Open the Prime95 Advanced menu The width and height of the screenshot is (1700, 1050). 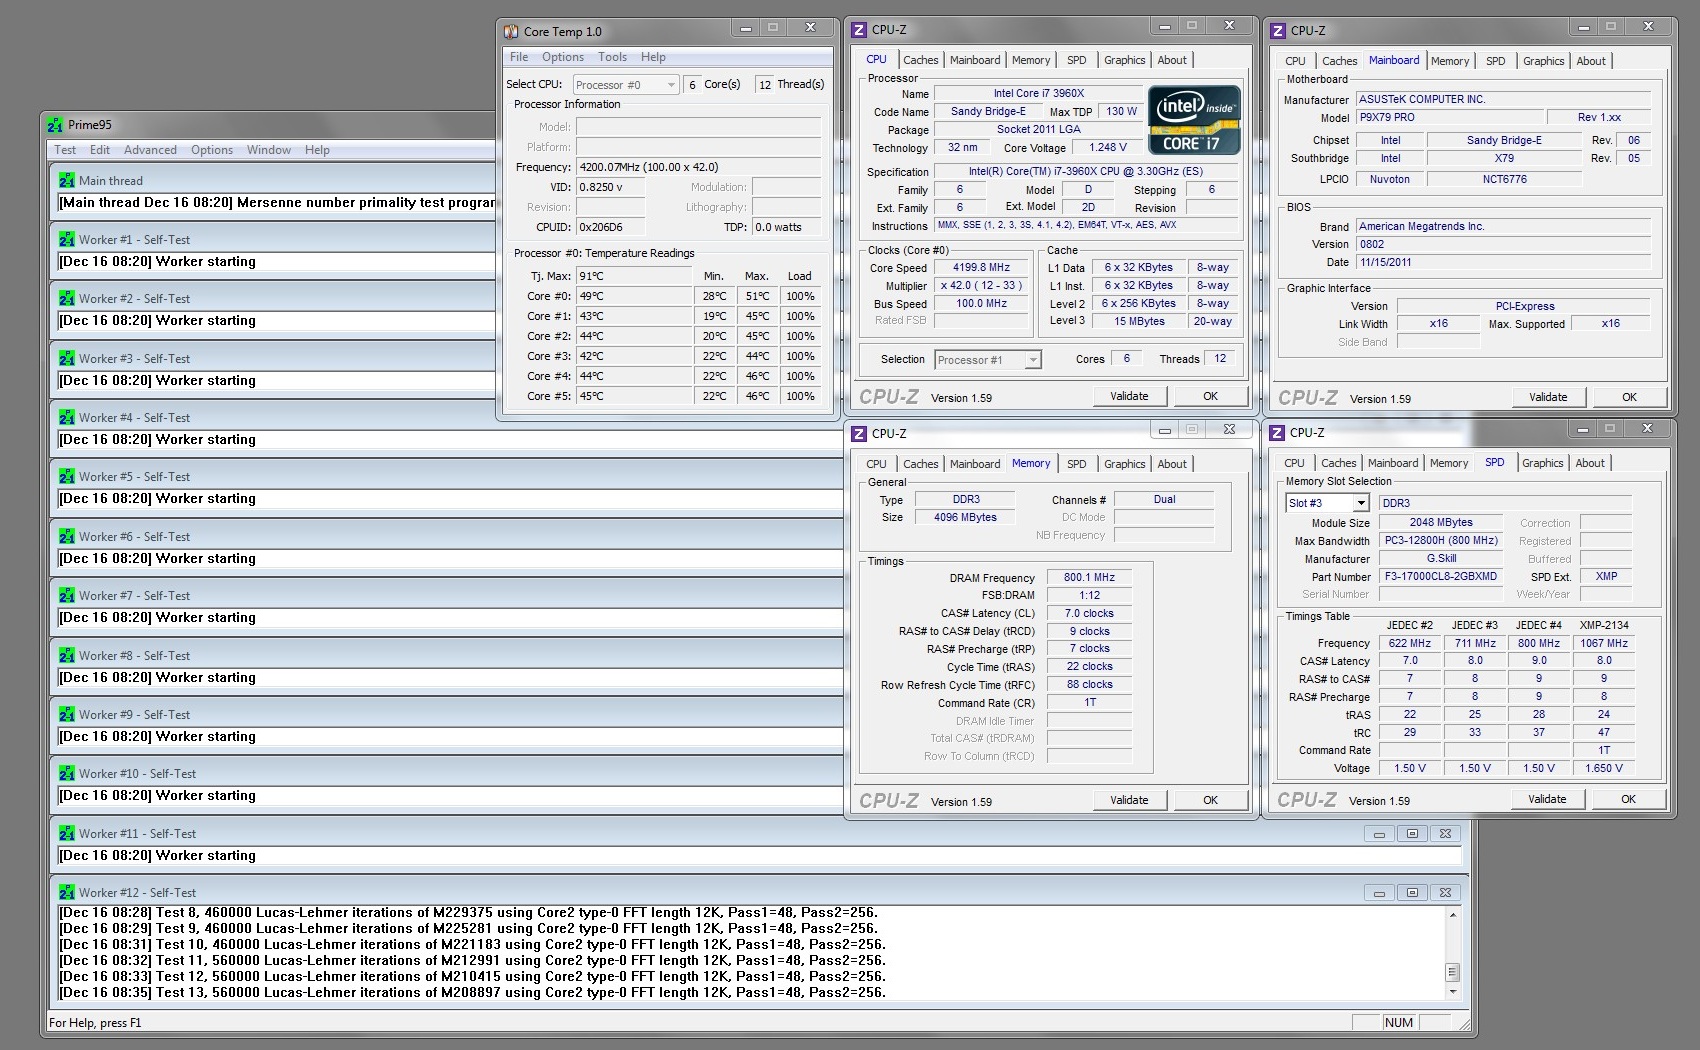tap(150, 150)
